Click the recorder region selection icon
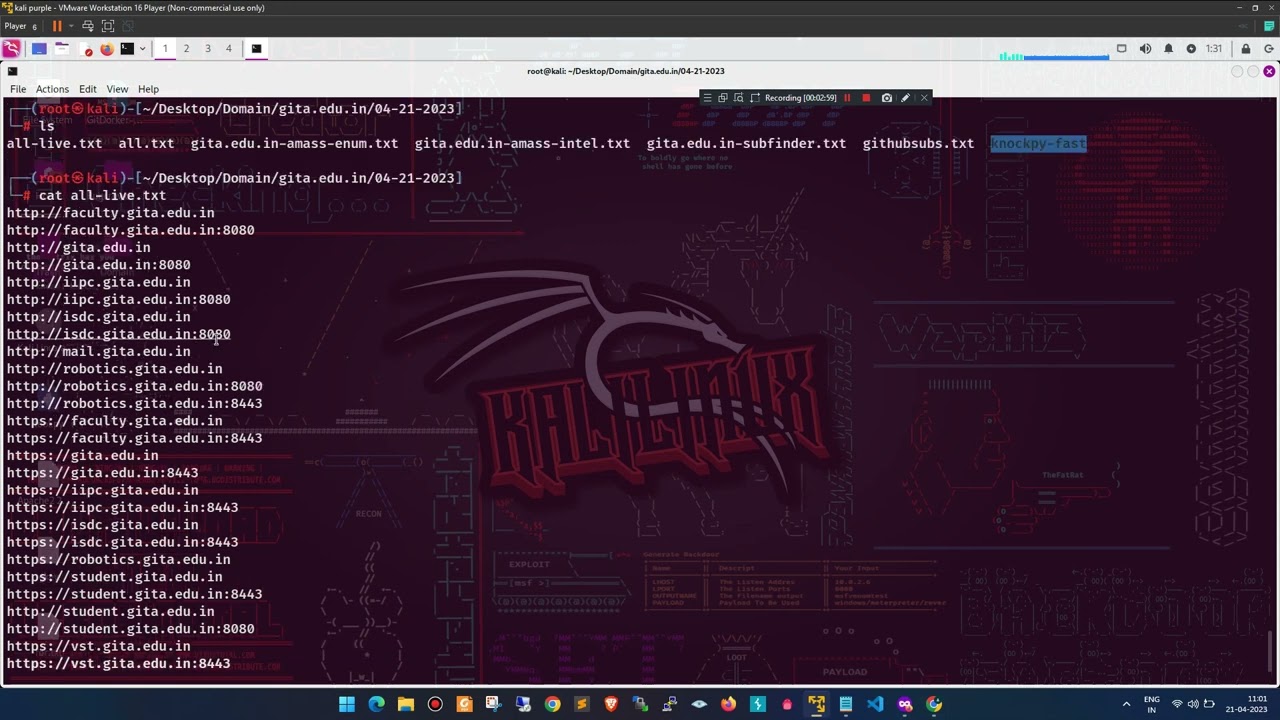The image size is (1280, 720). point(755,98)
